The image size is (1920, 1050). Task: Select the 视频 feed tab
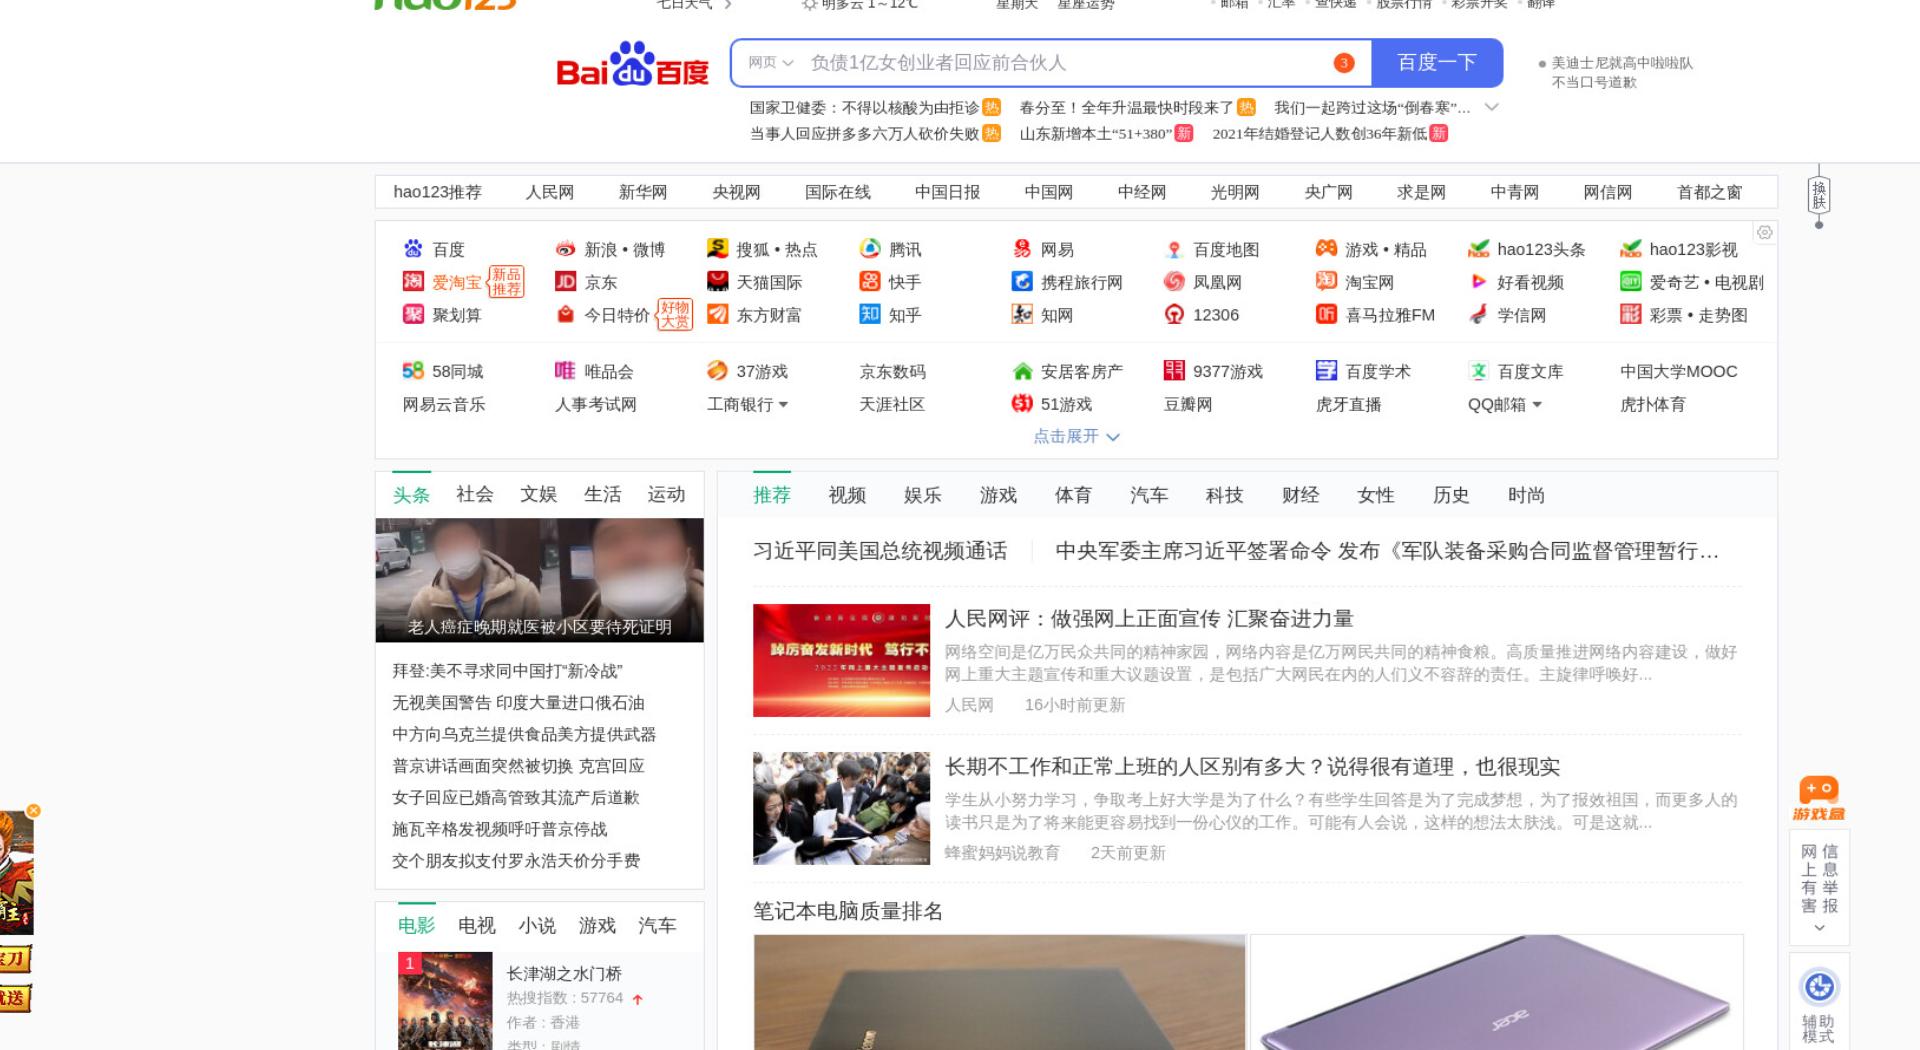click(847, 495)
